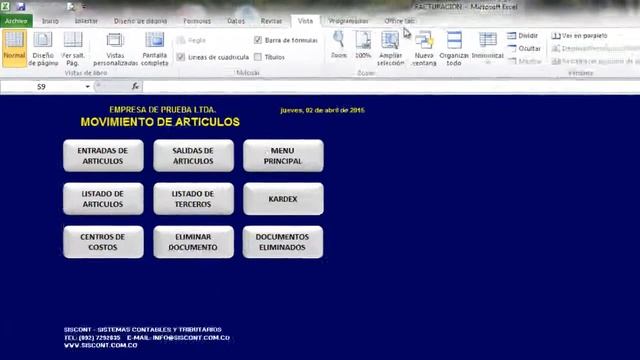The image size is (640, 360).
Task: Select the Normal view icon
Action: pyautogui.click(x=14, y=48)
